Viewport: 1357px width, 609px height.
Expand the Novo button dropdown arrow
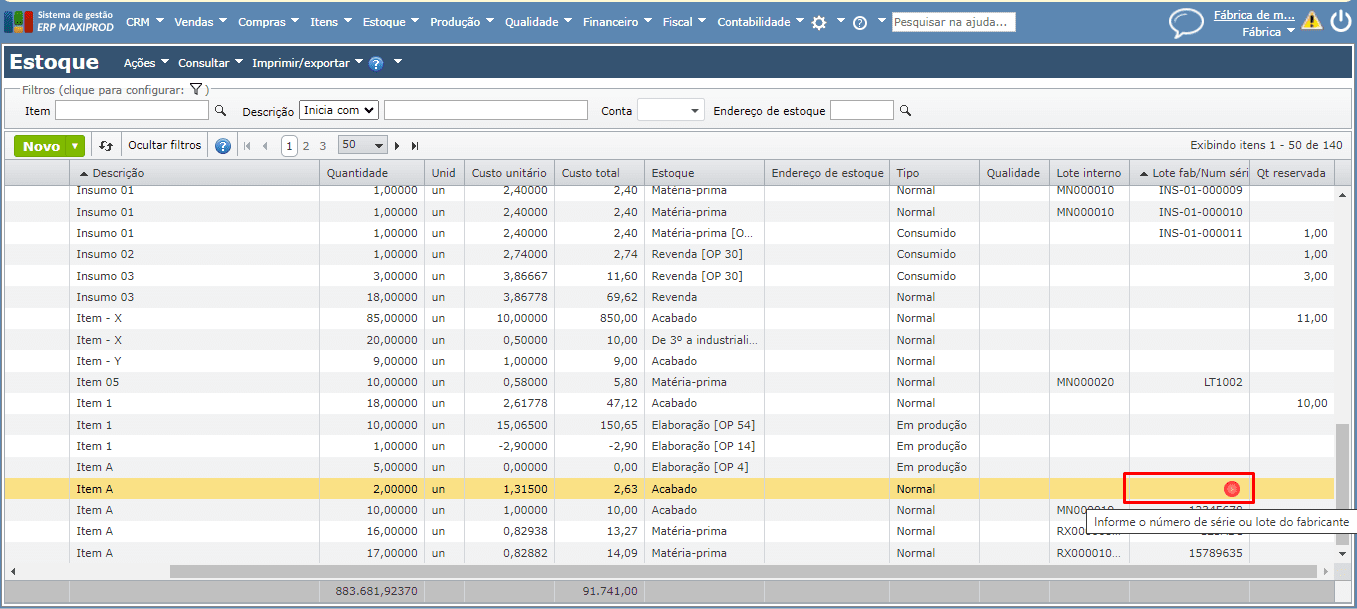click(75, 146)
